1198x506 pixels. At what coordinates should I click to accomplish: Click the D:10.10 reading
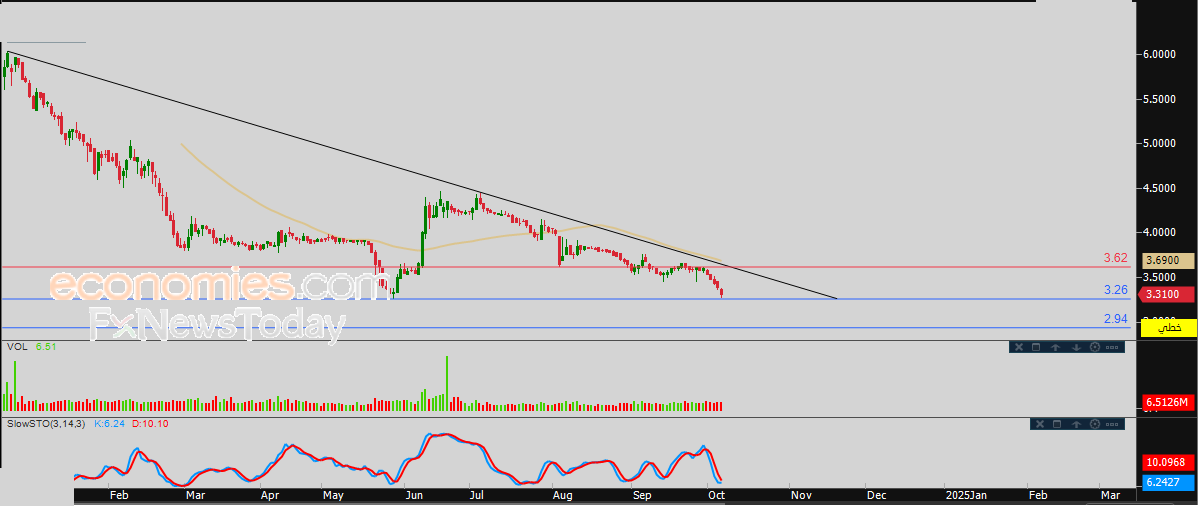(150, 423)
